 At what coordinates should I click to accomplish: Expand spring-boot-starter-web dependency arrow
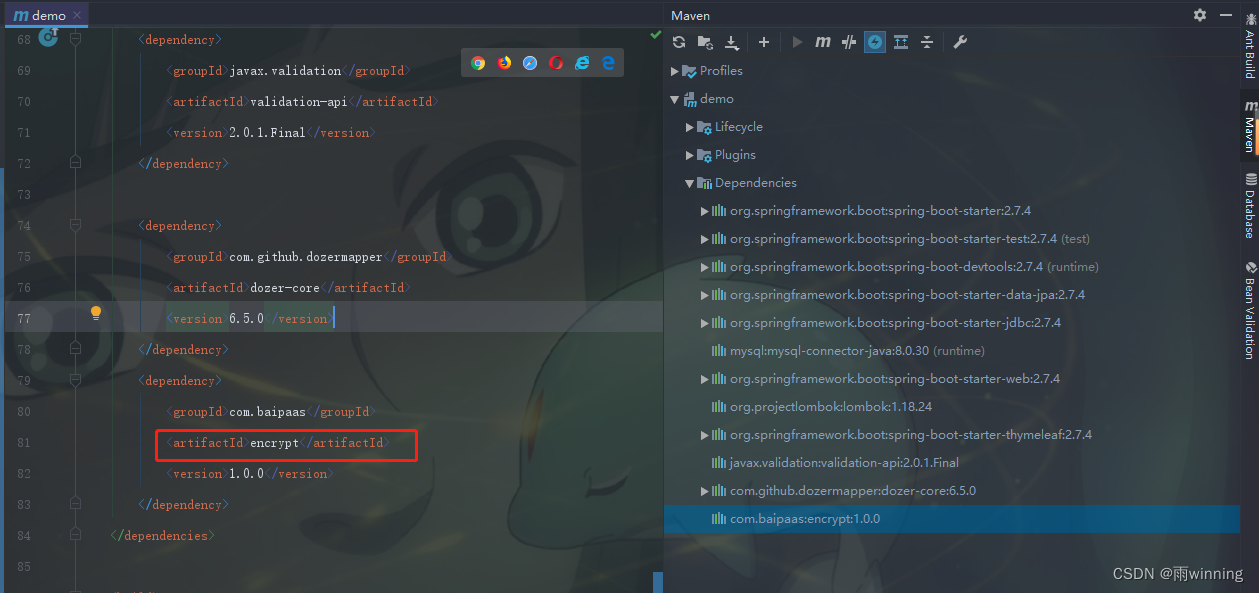pyautogui.click(x=704, y=379)
